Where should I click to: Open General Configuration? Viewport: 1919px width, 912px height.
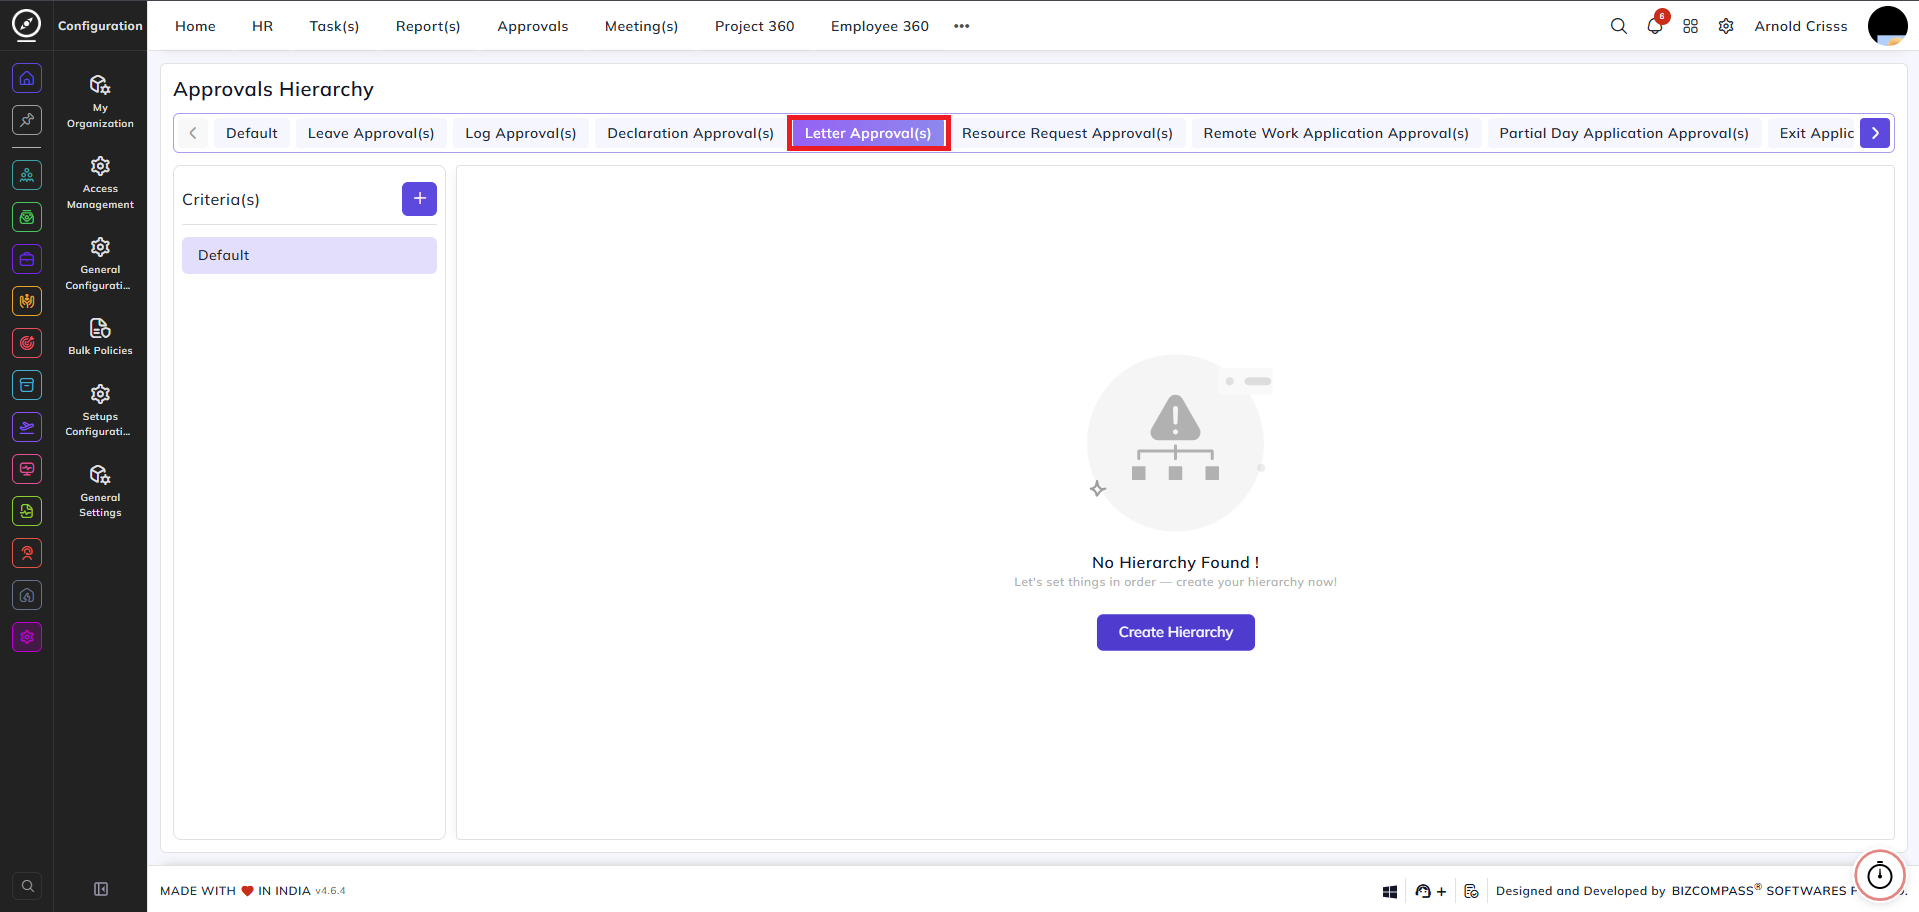[100, 264]
